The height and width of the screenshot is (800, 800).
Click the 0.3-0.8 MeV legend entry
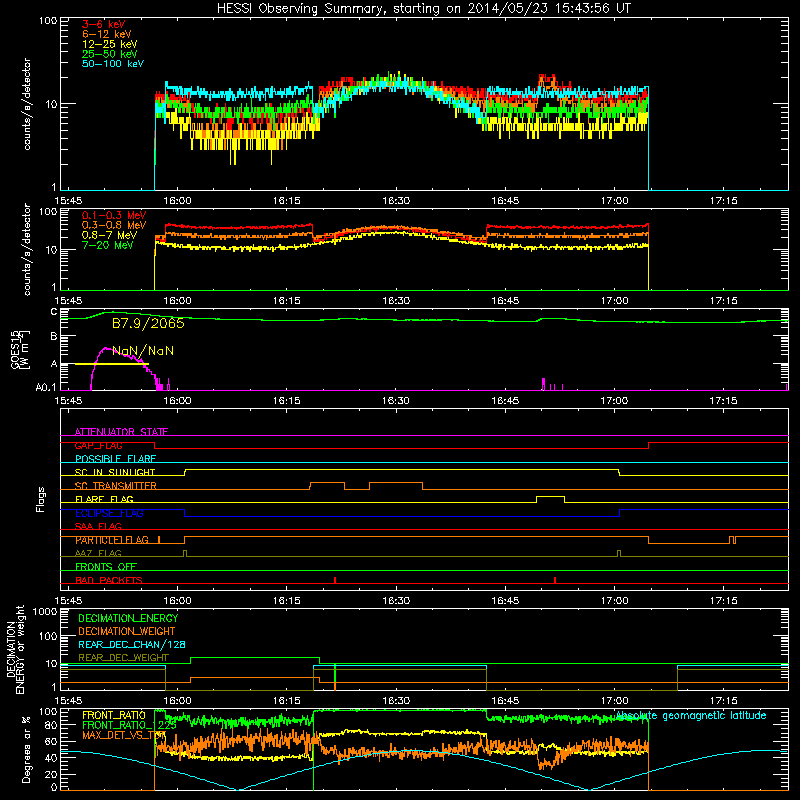[x=114, y=226]
